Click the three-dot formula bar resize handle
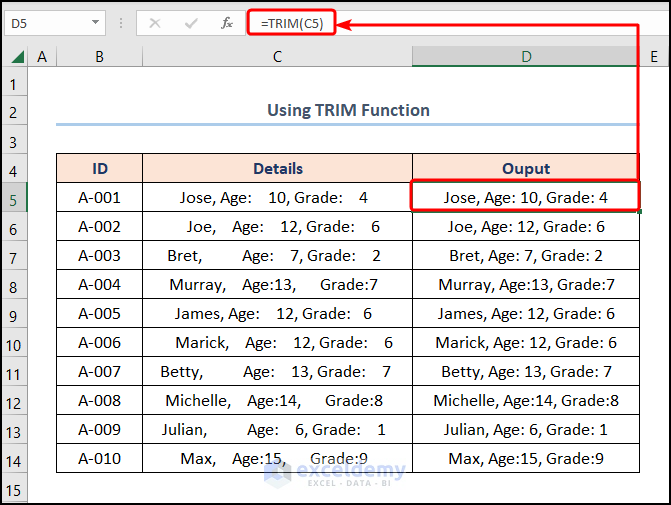 [x=123, y=22]
